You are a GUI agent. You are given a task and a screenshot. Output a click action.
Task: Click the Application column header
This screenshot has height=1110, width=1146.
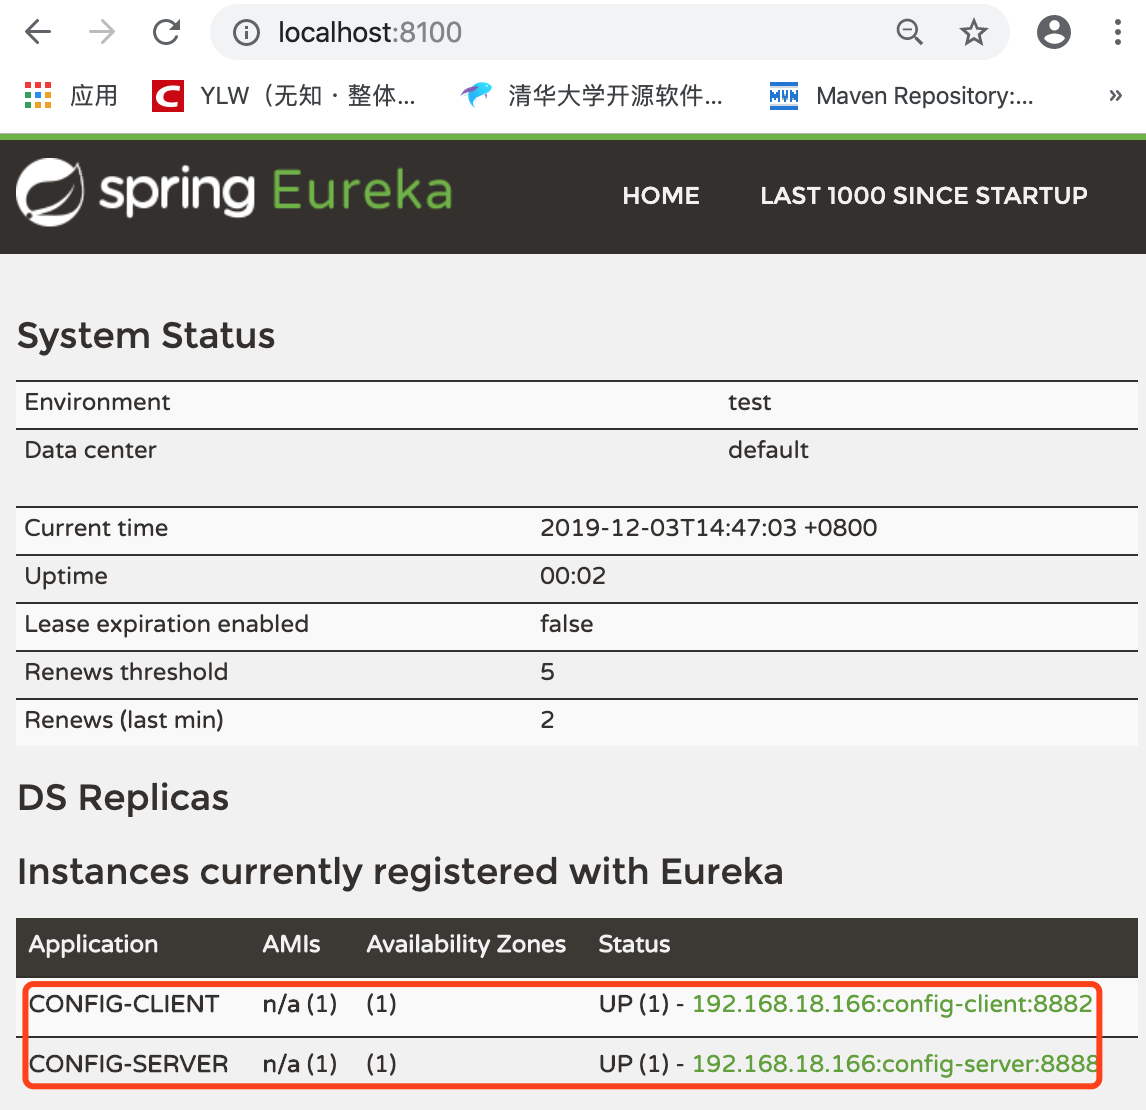pyautogui.click(x=94, y=944)
